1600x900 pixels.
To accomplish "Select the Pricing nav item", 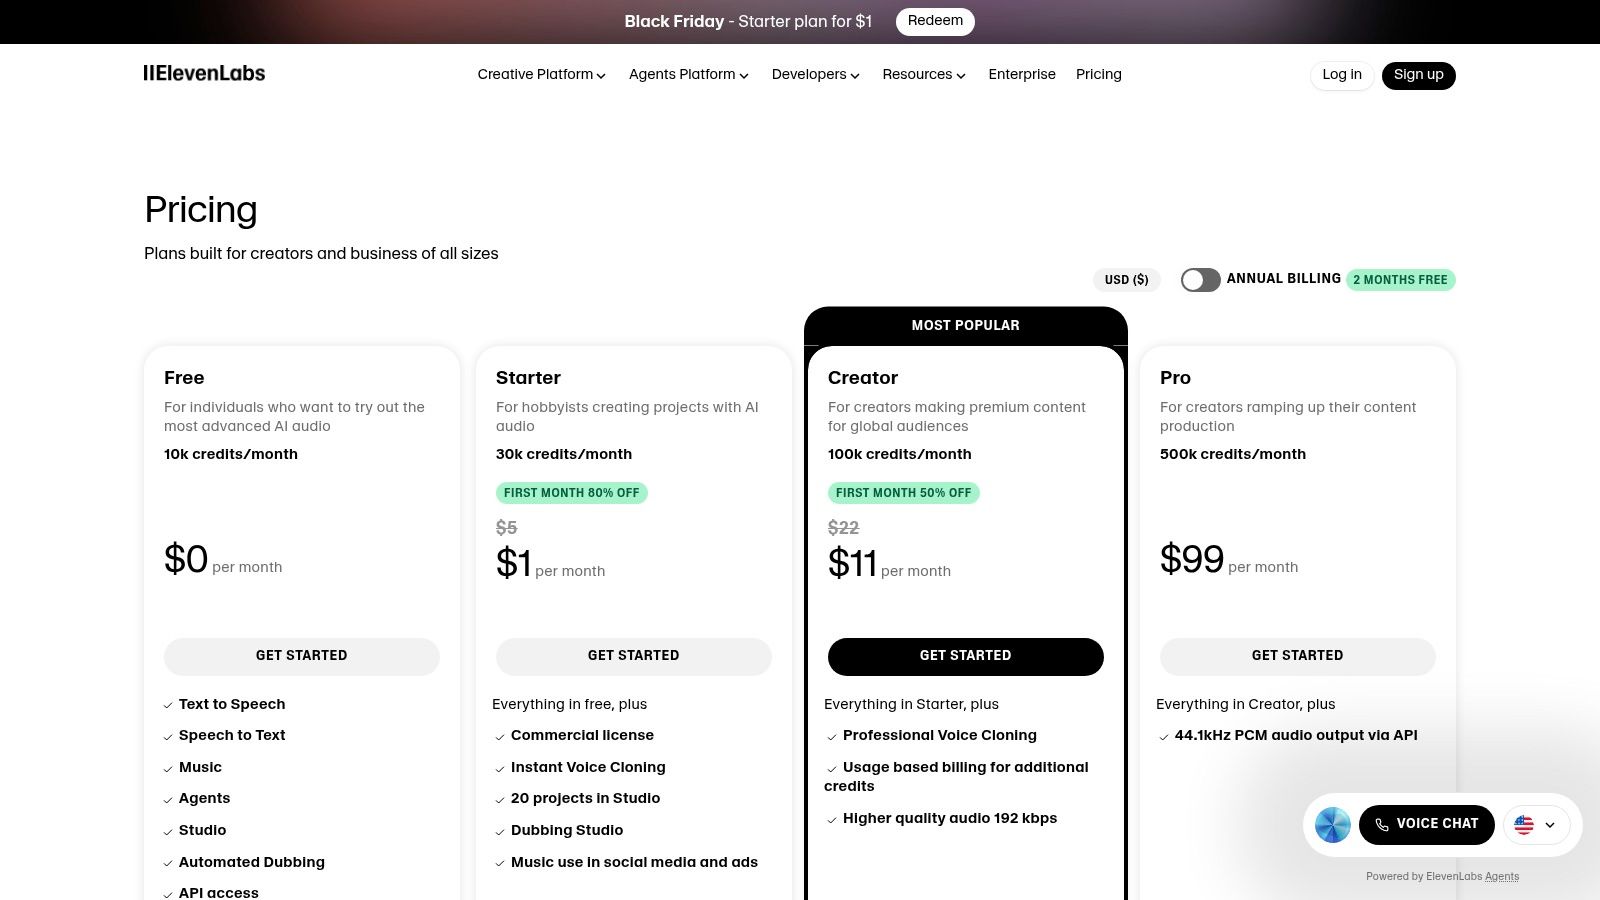I will click(x=1098, y=75).
